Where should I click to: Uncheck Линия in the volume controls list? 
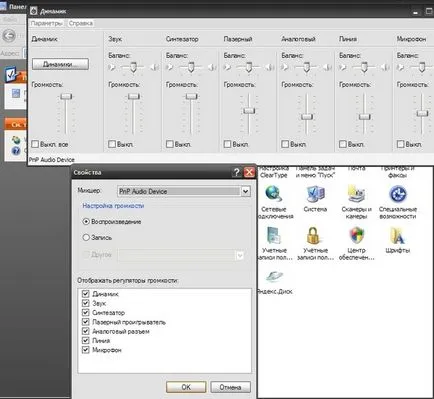pos(86,340)
